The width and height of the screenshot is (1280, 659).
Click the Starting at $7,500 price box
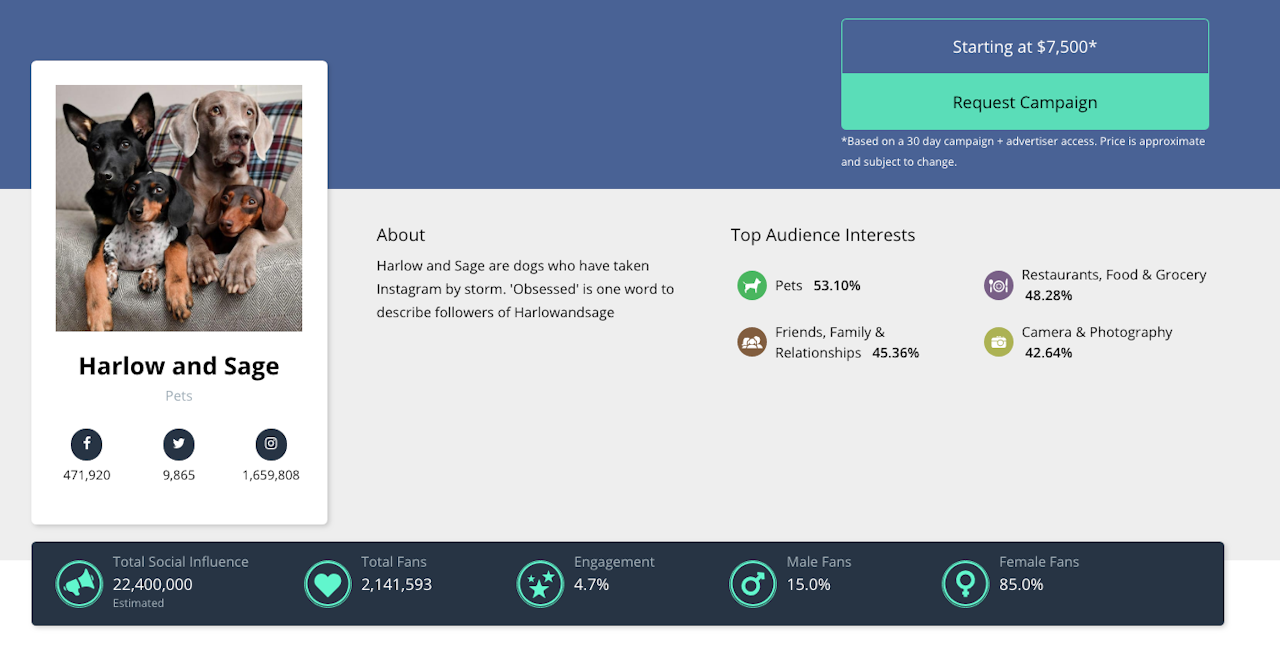point(1025,47)
